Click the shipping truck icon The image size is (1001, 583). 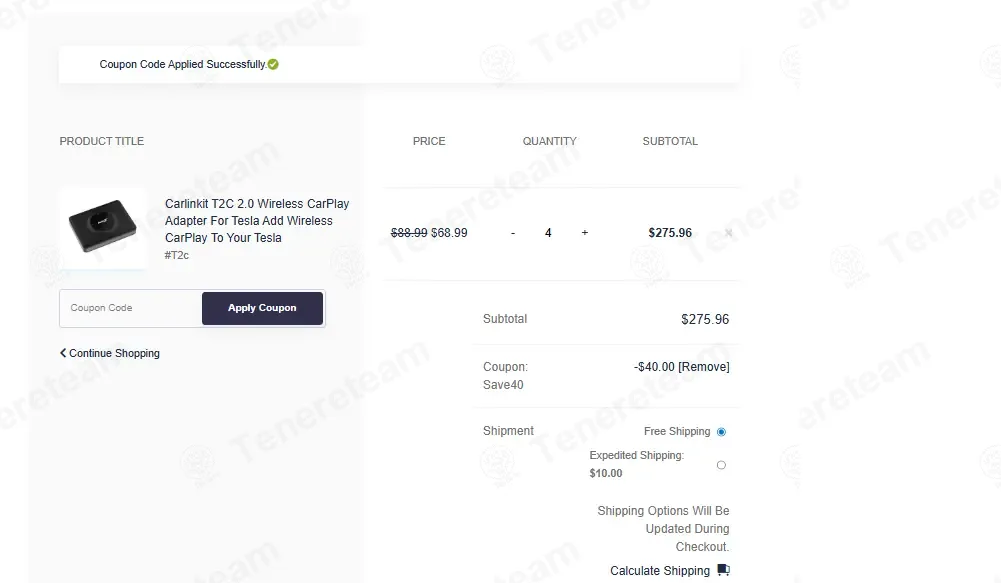coord(723,570)
